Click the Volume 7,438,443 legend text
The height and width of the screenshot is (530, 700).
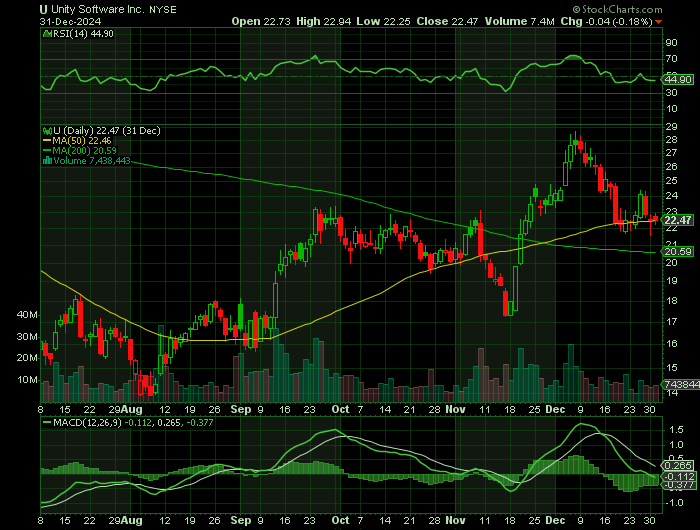point(92,161)
